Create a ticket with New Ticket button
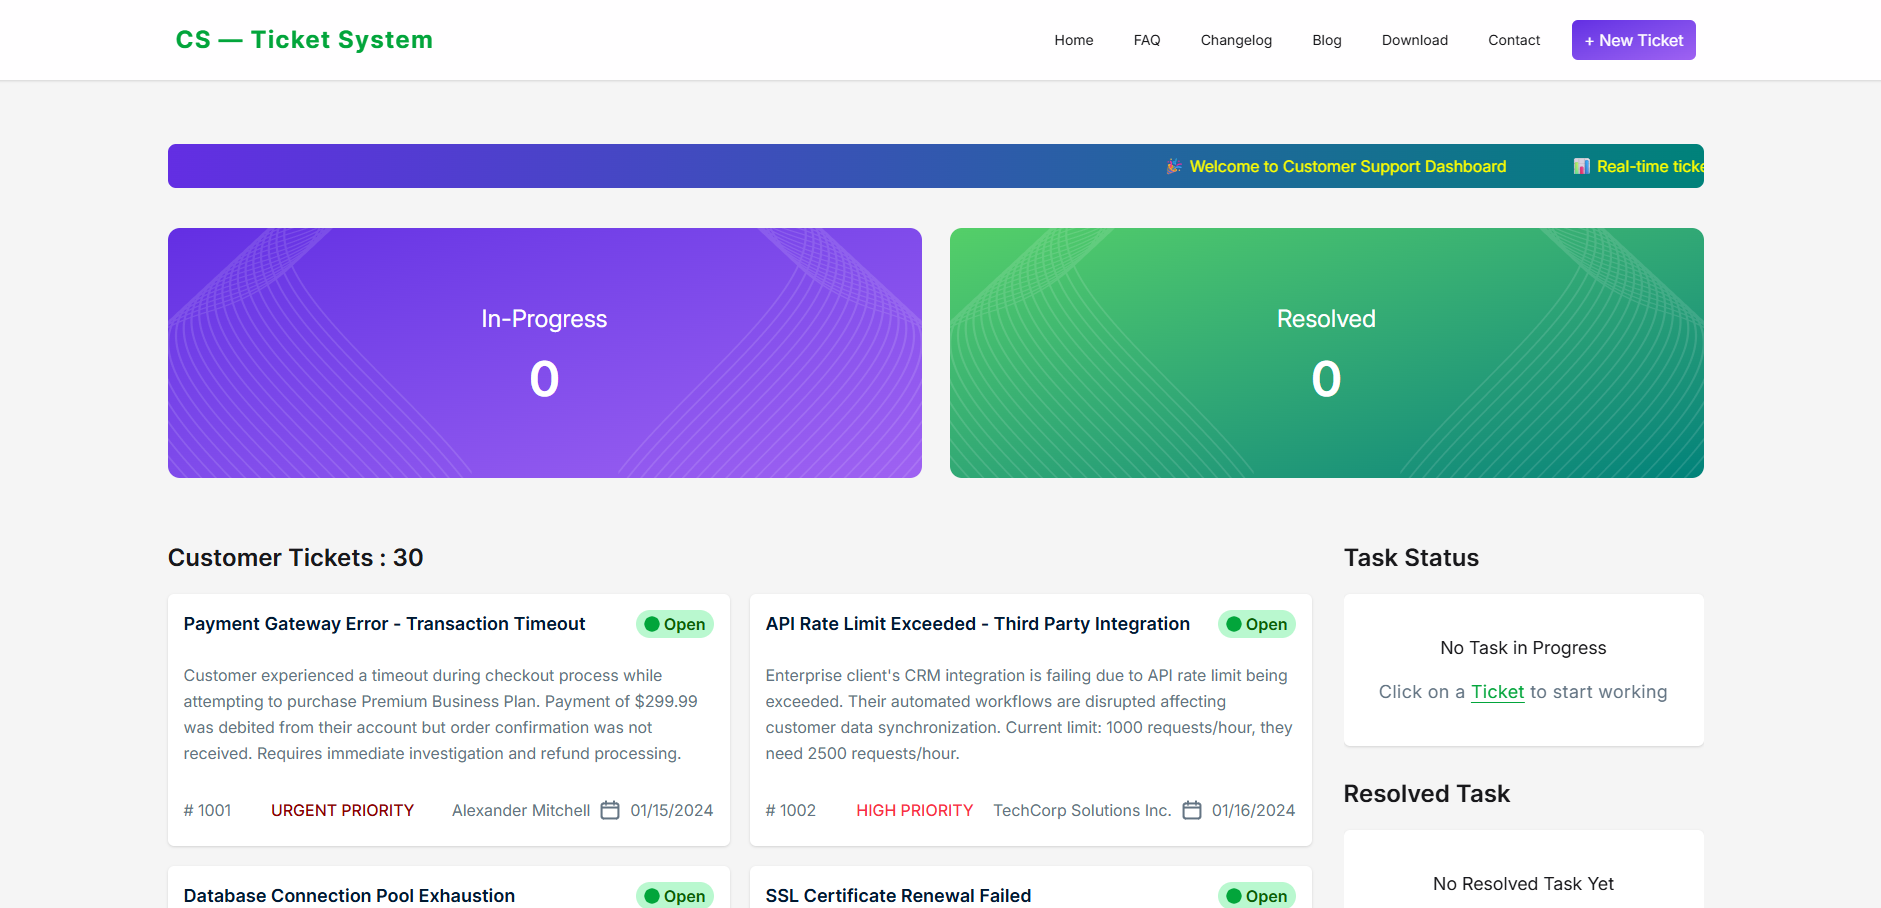The width and height of the screenshot is (1881, 908). [1633, 40]
